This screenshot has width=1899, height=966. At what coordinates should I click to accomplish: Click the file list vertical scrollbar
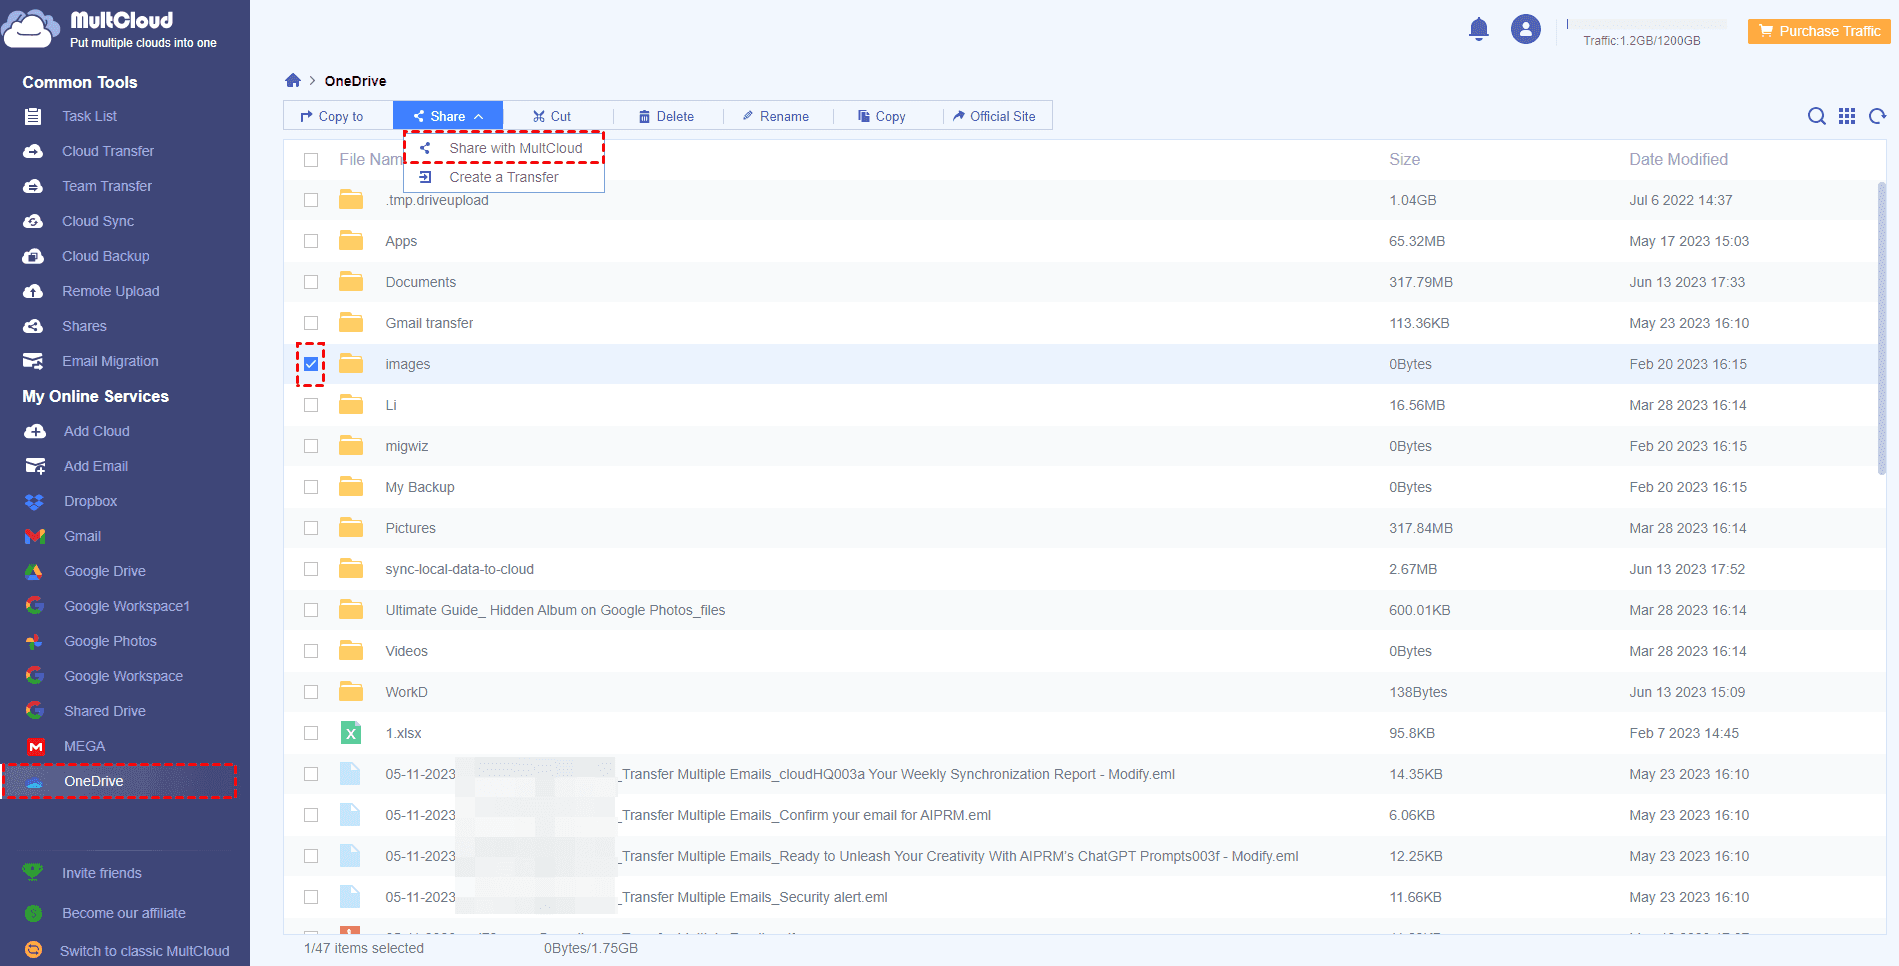[1881, 330]
